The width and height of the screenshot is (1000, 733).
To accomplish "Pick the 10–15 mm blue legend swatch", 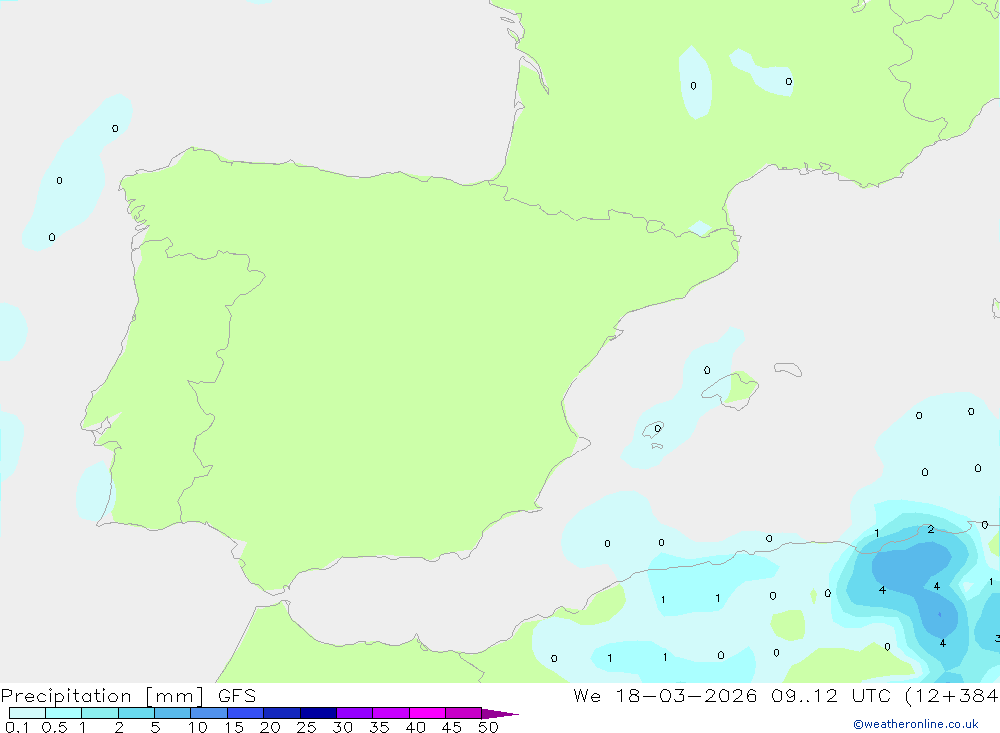I will pyautogui.click(x=209, y=713).
